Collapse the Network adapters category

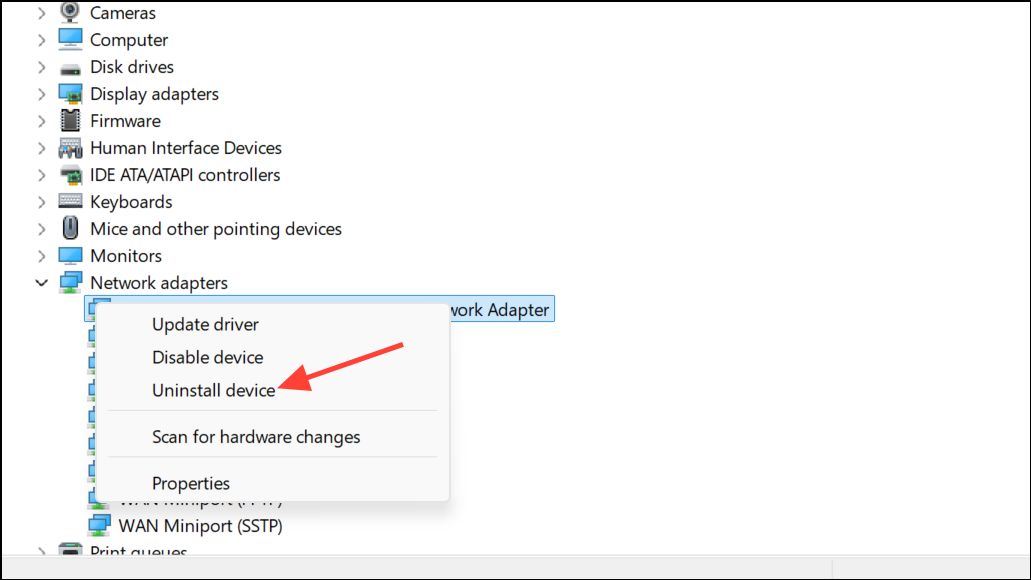42,282
